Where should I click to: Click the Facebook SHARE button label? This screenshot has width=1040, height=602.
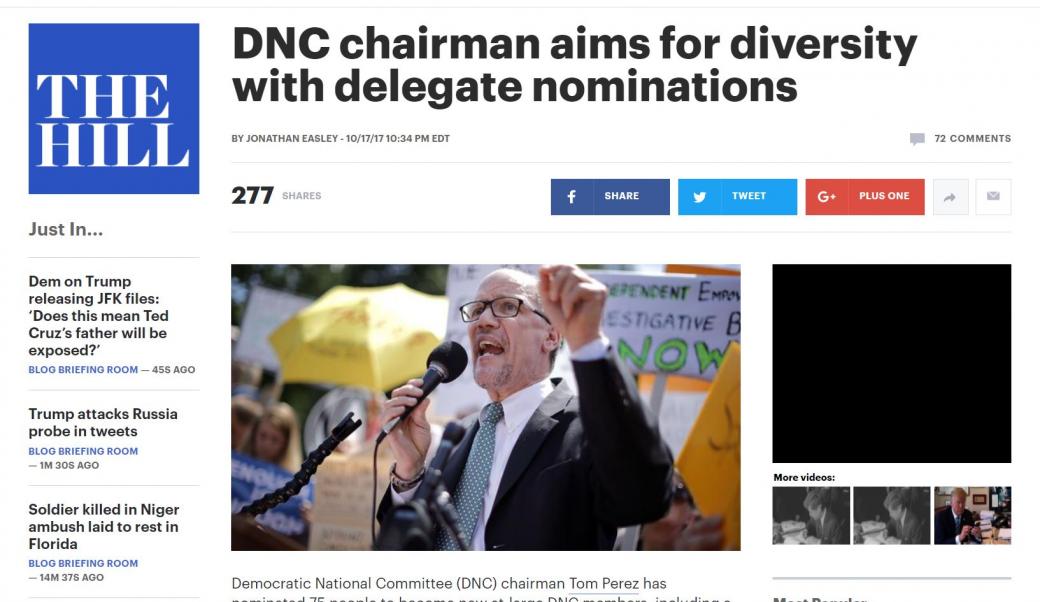621,196
